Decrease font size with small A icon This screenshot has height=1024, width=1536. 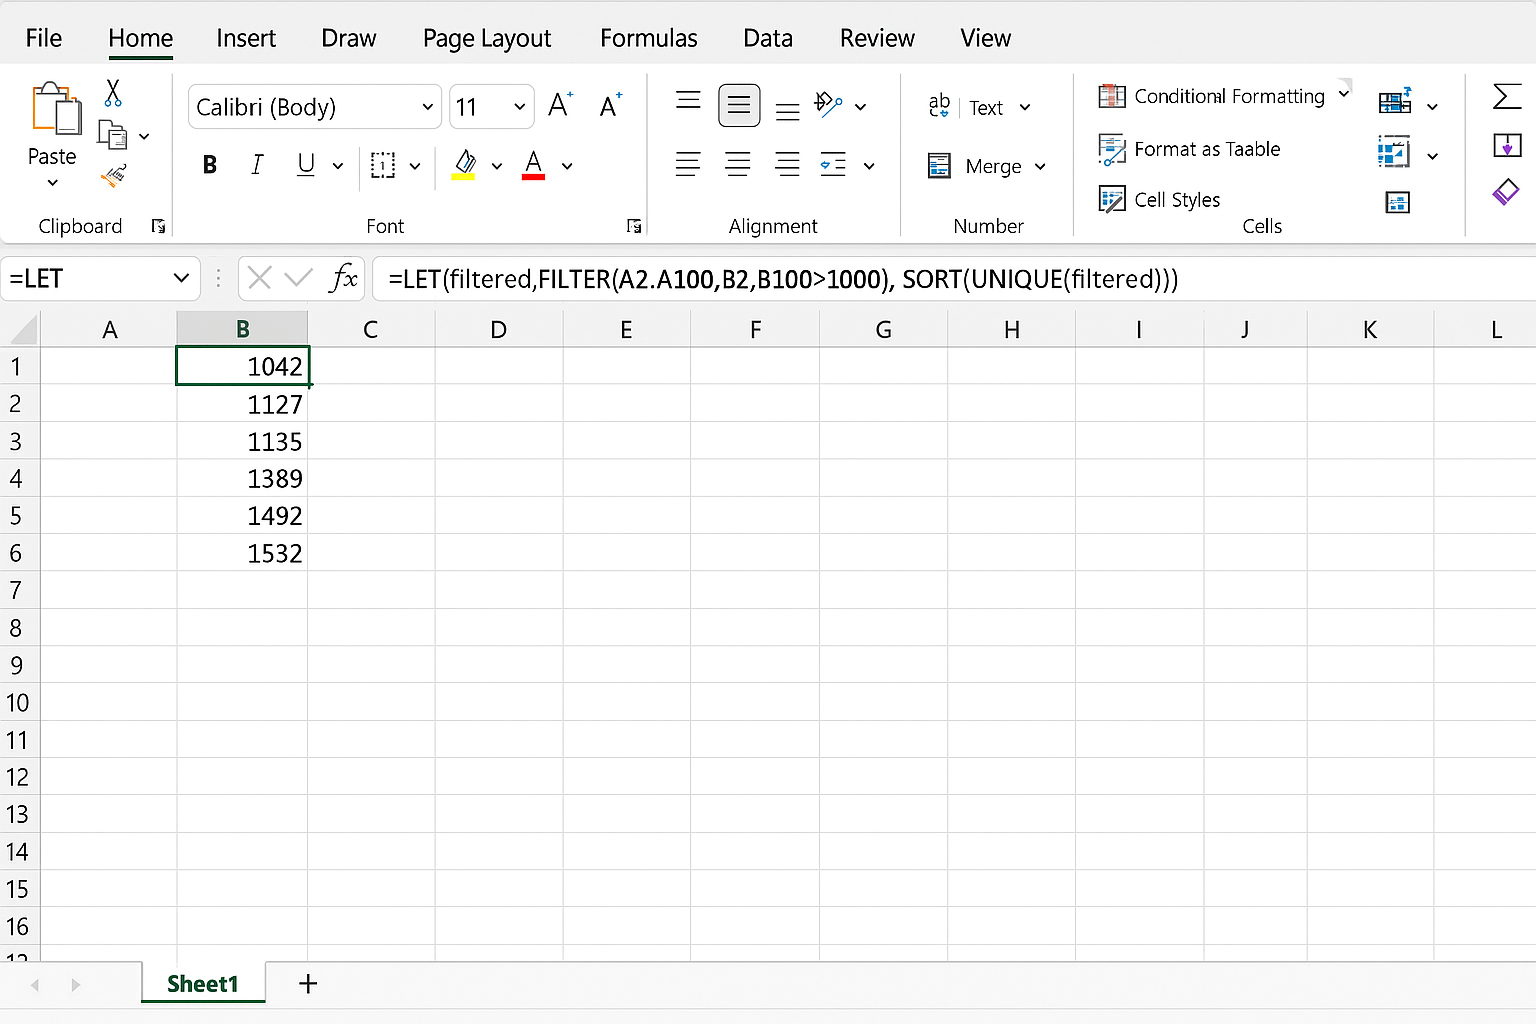[x=610, y=105]
